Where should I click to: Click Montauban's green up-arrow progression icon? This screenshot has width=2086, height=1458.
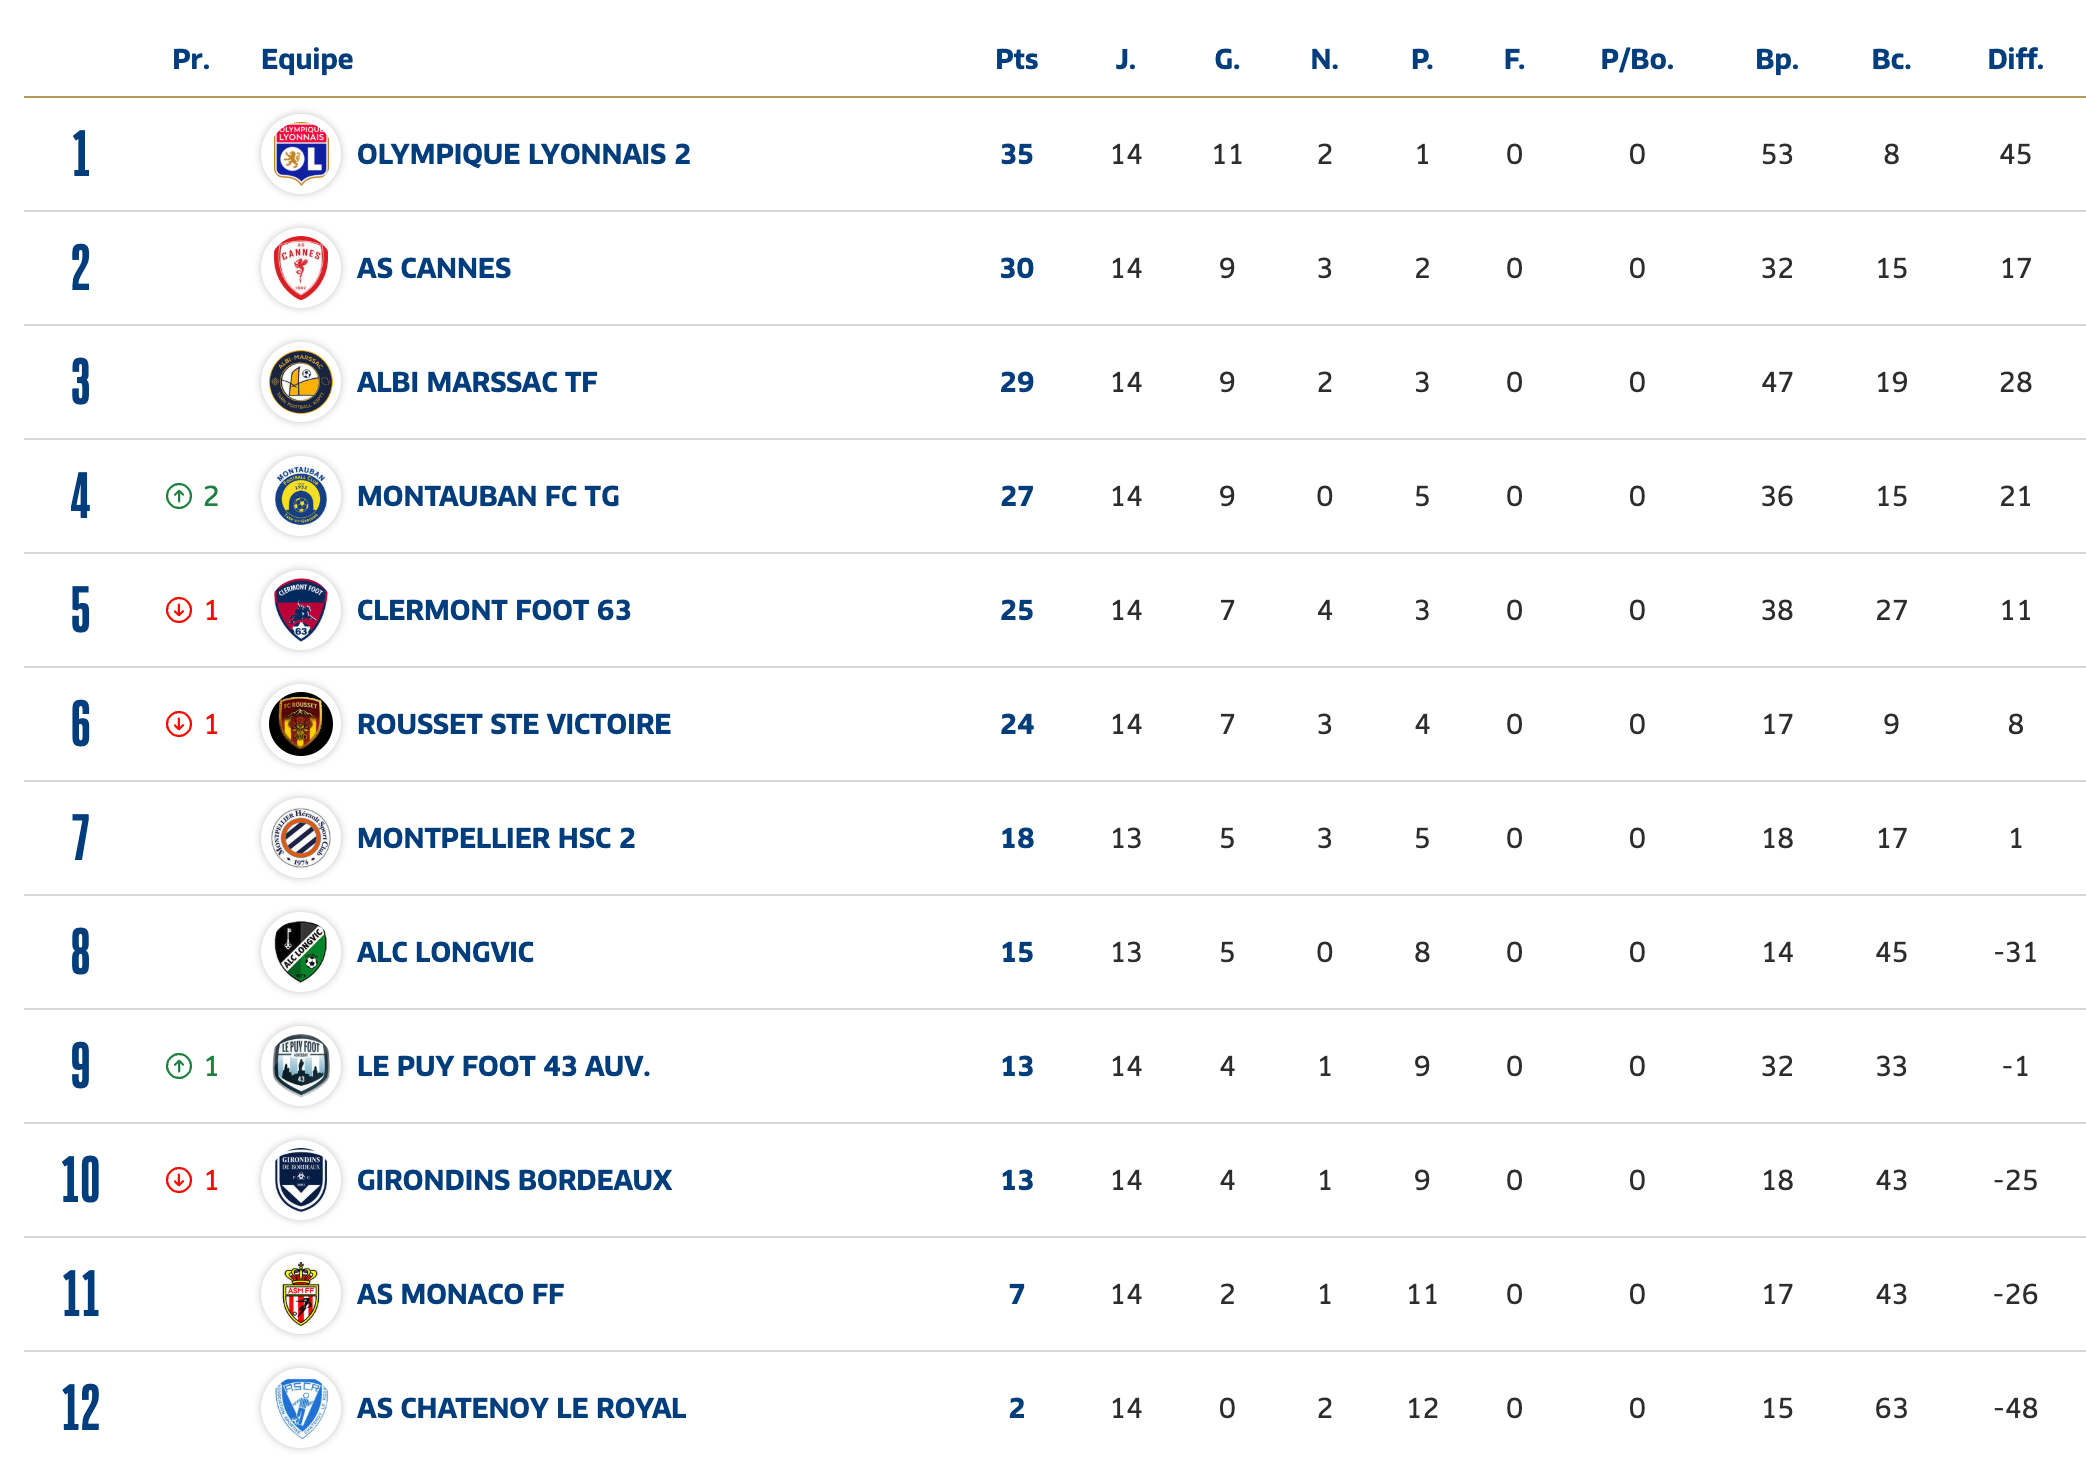[179, 496]
